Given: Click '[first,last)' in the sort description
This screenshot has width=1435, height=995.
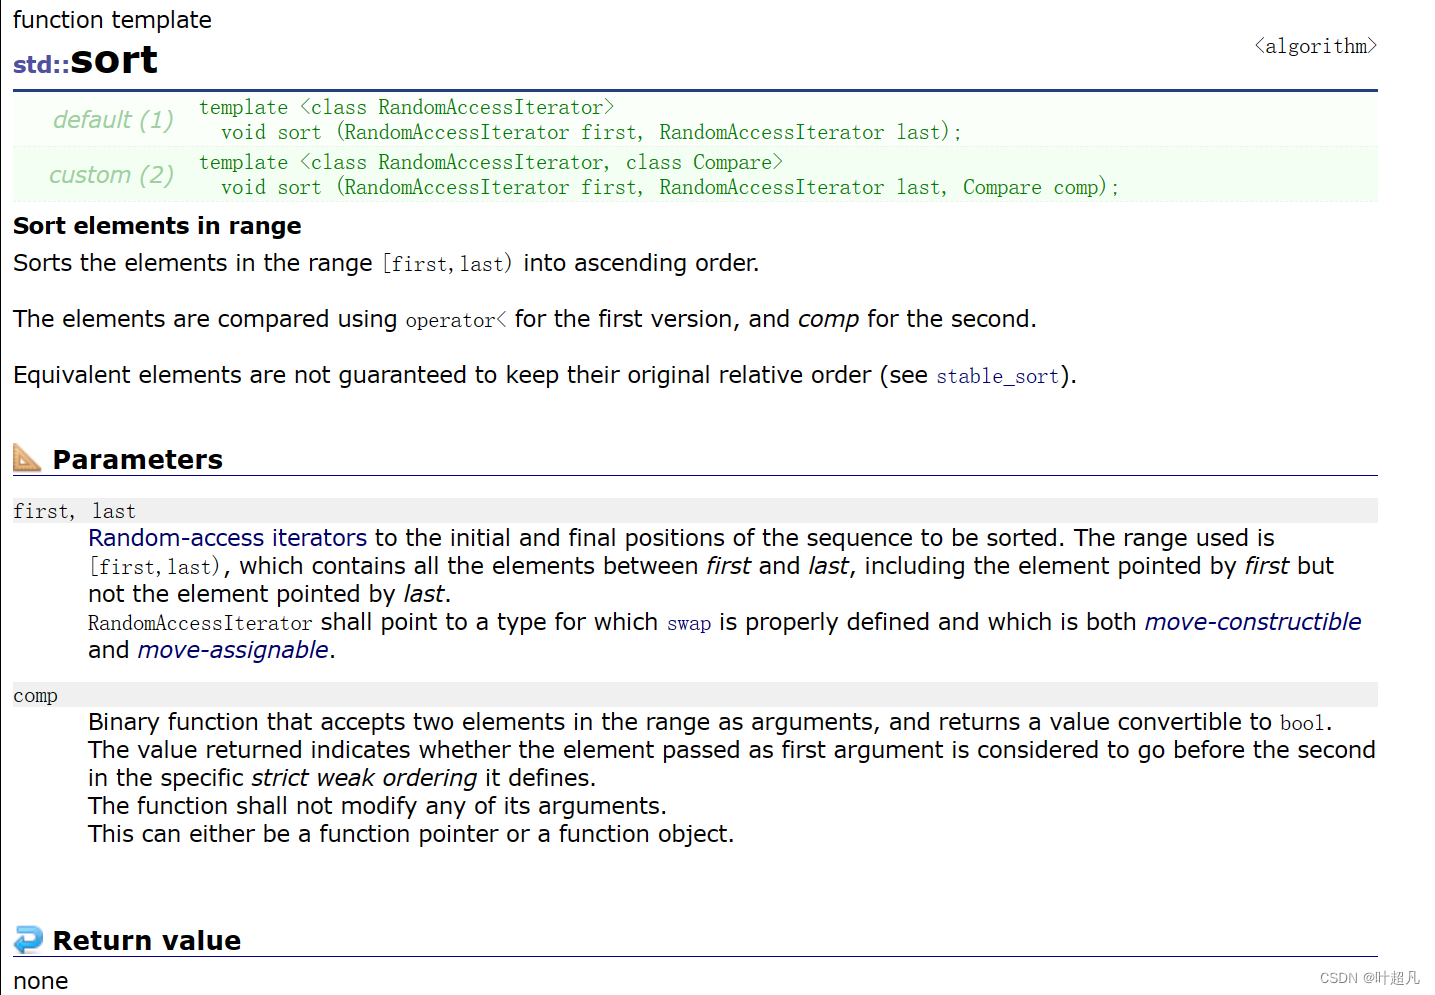Looking at the screenshot, I should [x=447, y=264].
